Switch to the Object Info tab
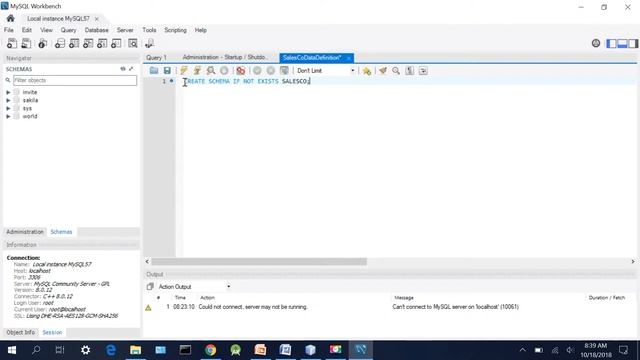The image size is (640, 360). pyautogui.click(x=20, y=332)
